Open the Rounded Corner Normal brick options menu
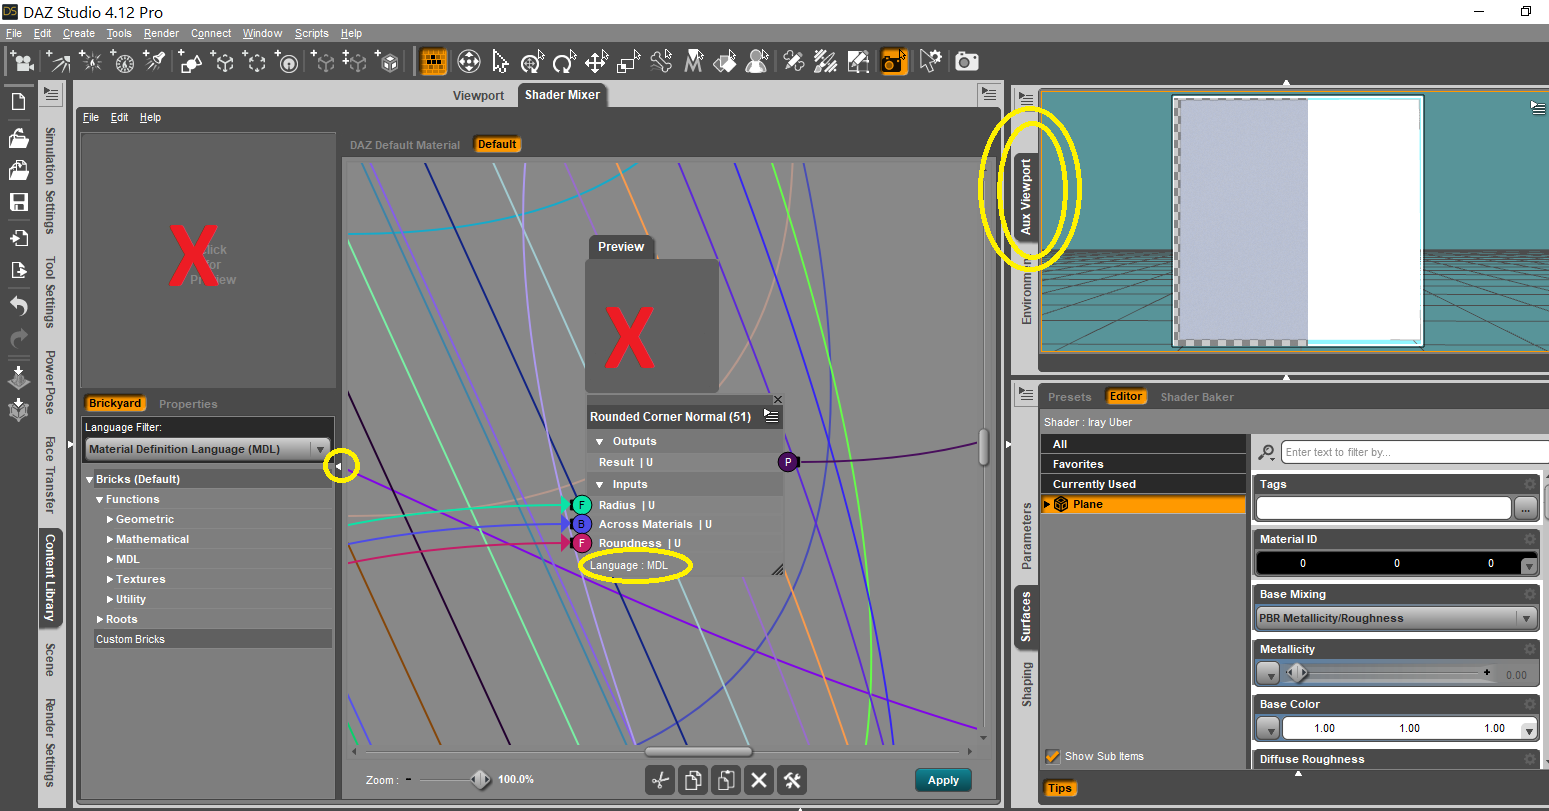This screenshot has width=1549, height=811. point(771,416)
